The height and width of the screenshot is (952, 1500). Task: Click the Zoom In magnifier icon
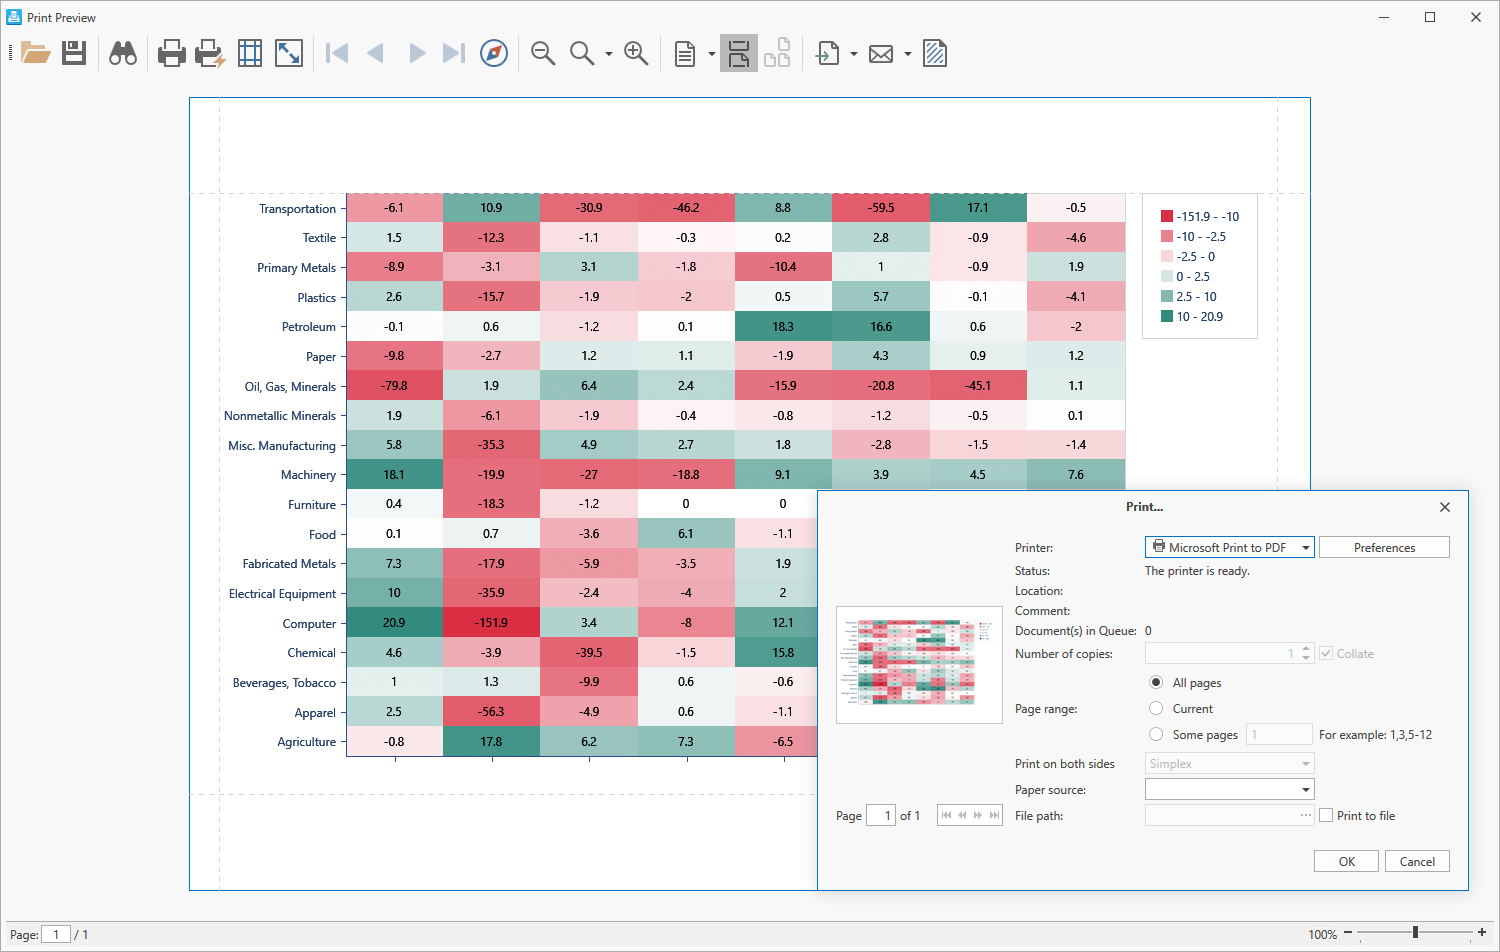[x=636, y=53]
